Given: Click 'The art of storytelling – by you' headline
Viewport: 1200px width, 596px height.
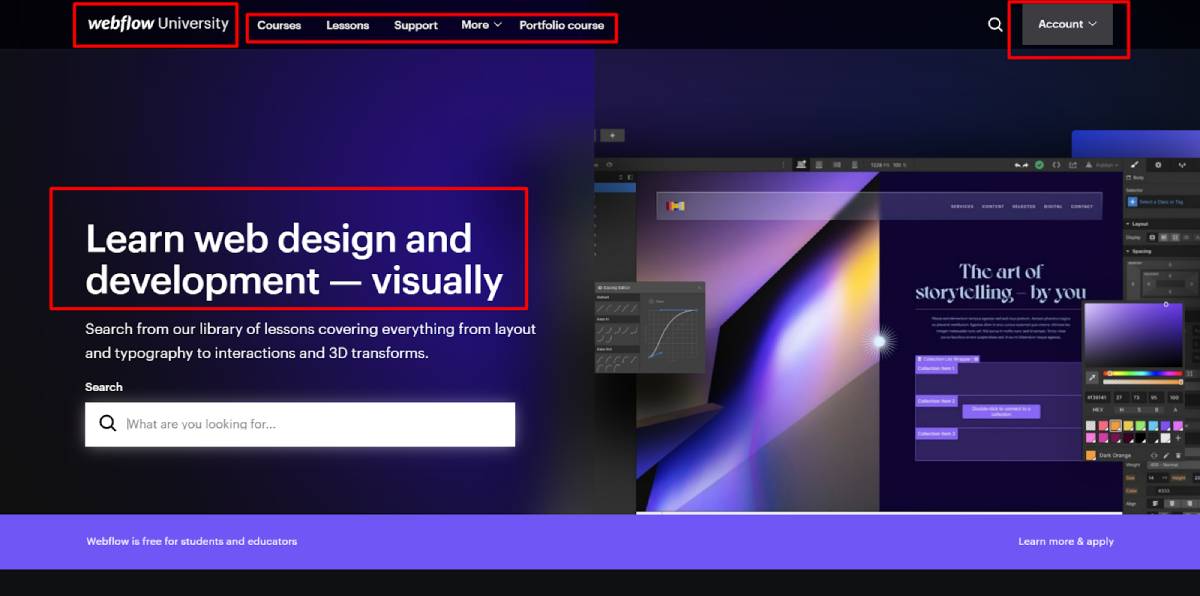Looking at the screenshot, I should (1000, 282).
